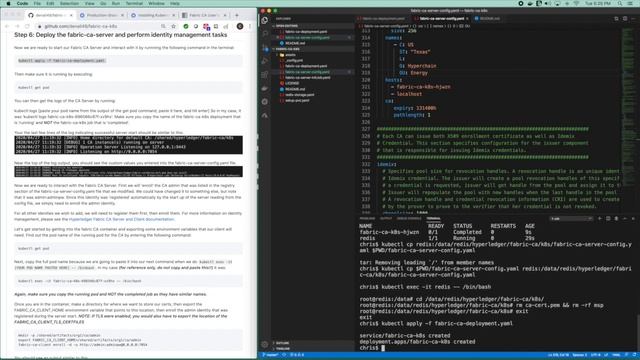
Task: Click 'kubectl get pod' code under 'Then make sure'
Action: click(33, 87)
